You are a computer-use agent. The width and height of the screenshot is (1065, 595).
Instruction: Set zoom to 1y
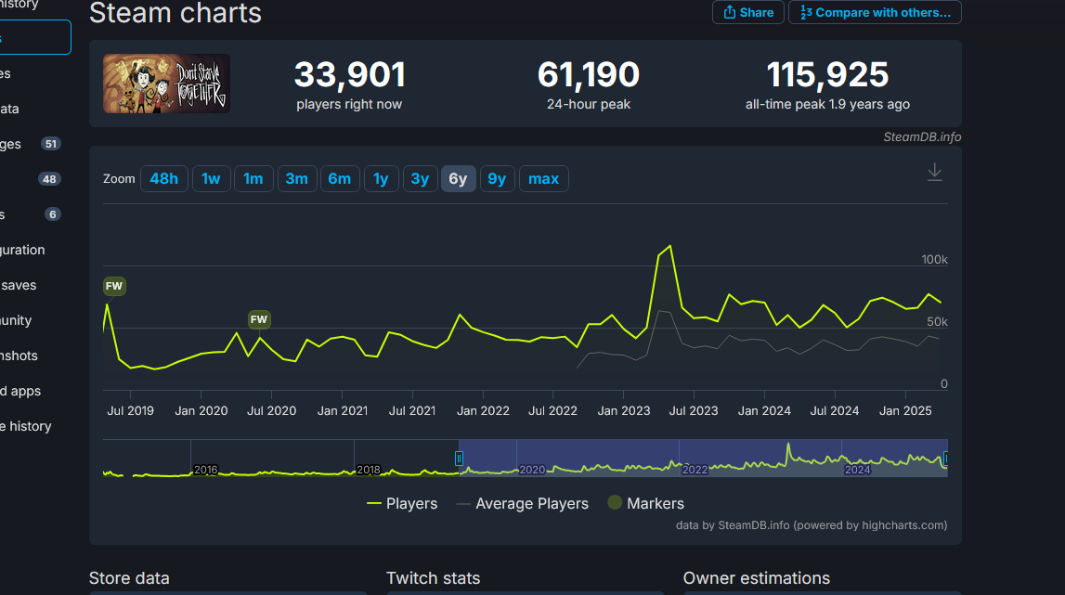click(x=381, y=179)
